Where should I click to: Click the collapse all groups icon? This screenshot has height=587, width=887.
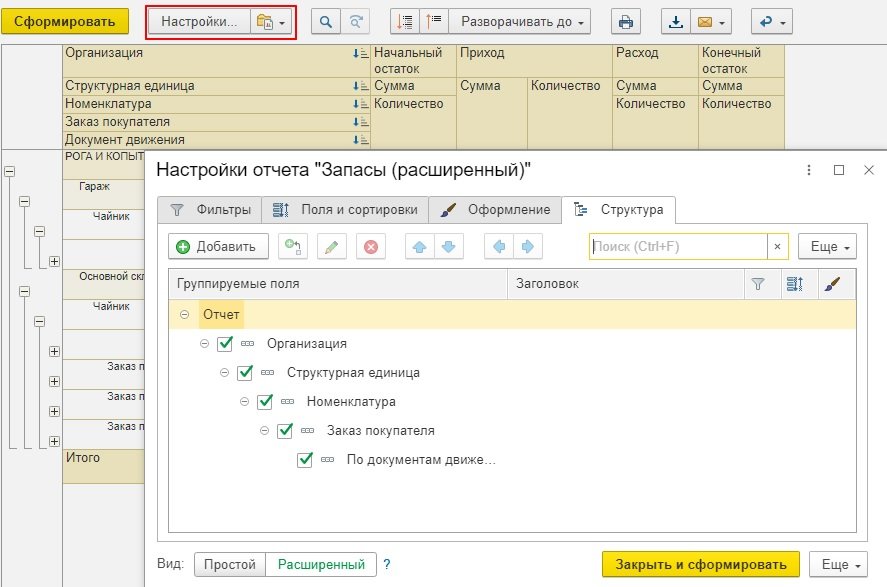pos(405,21)
